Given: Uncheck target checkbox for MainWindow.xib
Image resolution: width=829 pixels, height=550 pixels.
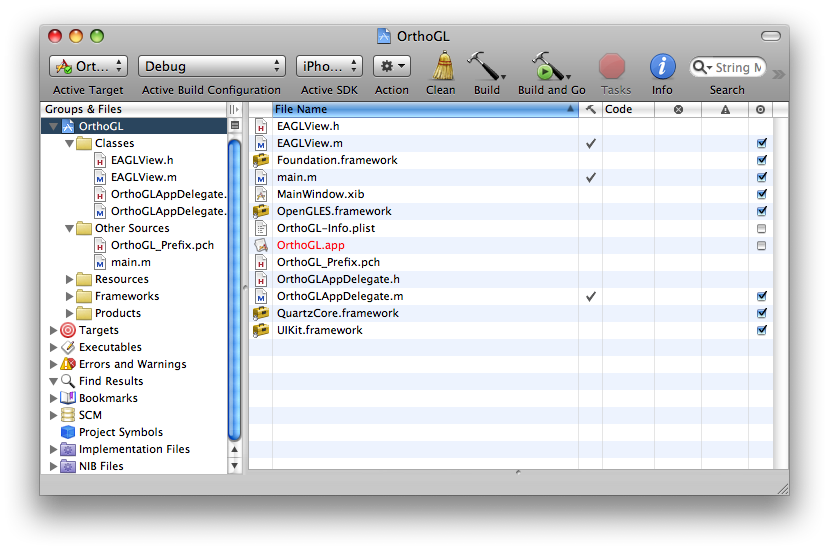Looking at the screenshot, I should 761,194.
